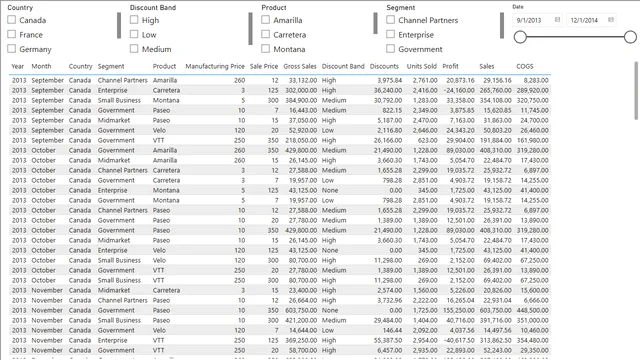Select the COGS cell 351,000.00
This screenshot has height=360, width=640.
coord(533,320)
